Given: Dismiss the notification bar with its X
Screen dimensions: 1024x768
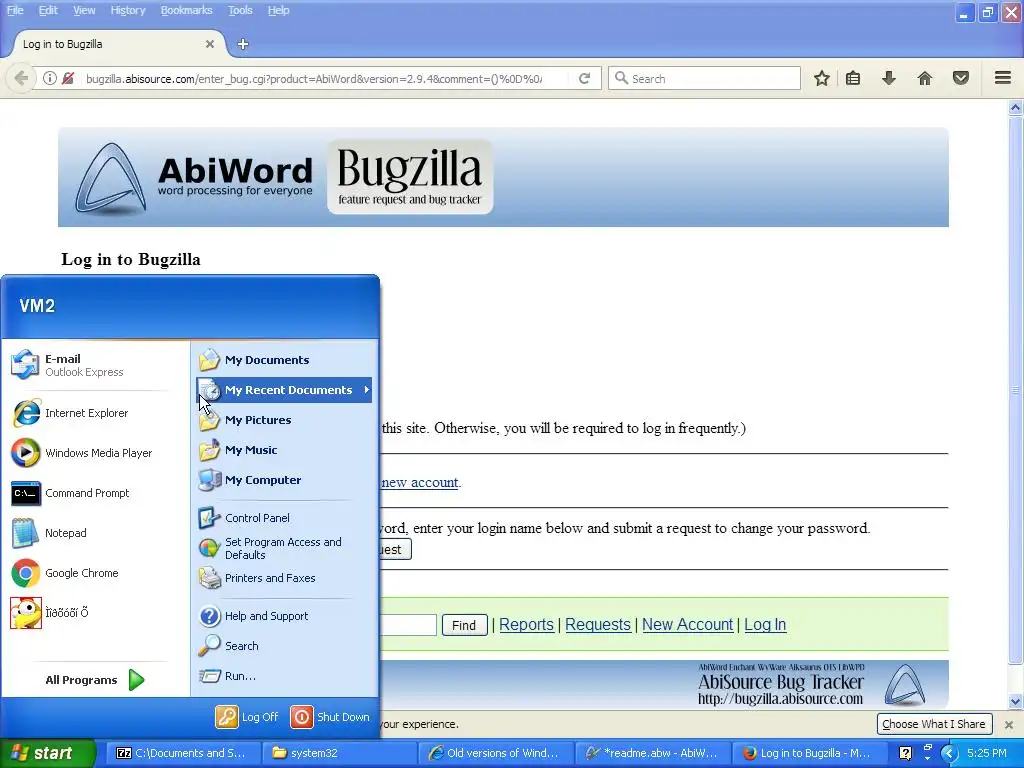Looking at the screenshot, I should 1009,724.
